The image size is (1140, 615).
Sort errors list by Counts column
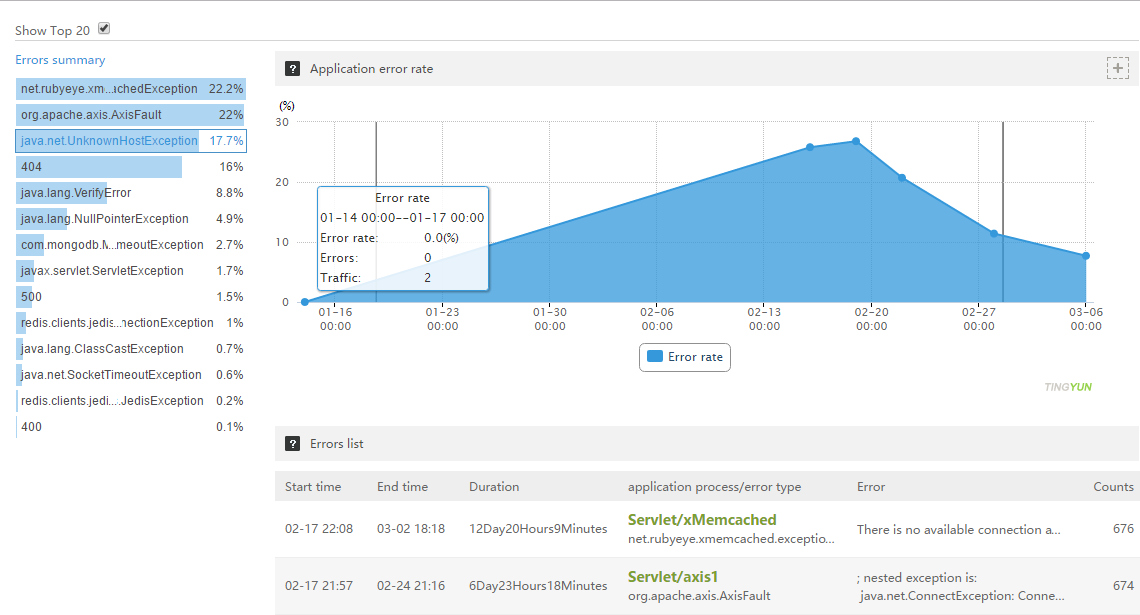click(x=1113, y=487)
